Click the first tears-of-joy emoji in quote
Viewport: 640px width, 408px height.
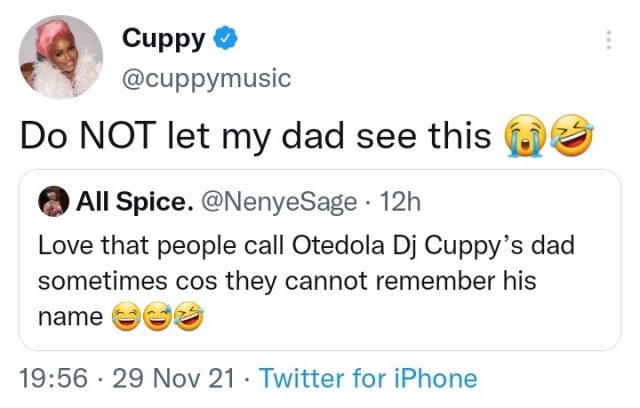coord(127,319)
